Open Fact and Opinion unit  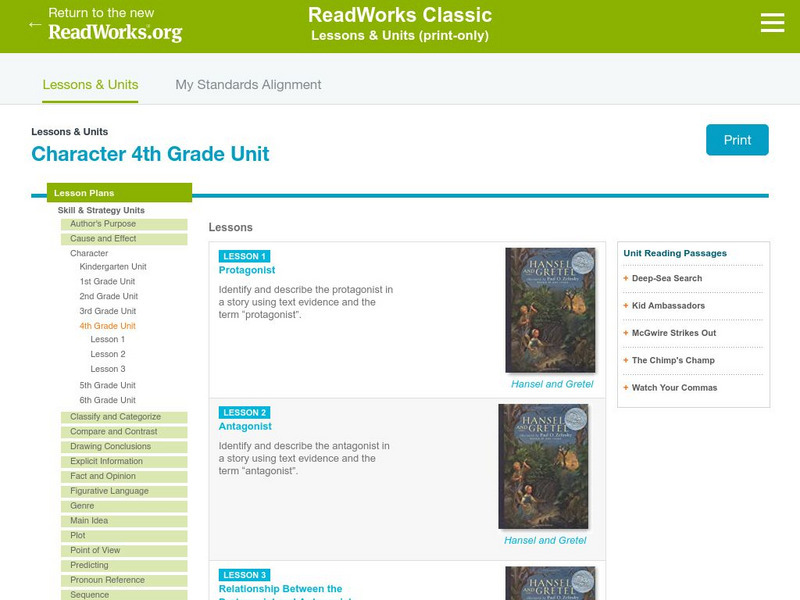(x=124, y=476)
